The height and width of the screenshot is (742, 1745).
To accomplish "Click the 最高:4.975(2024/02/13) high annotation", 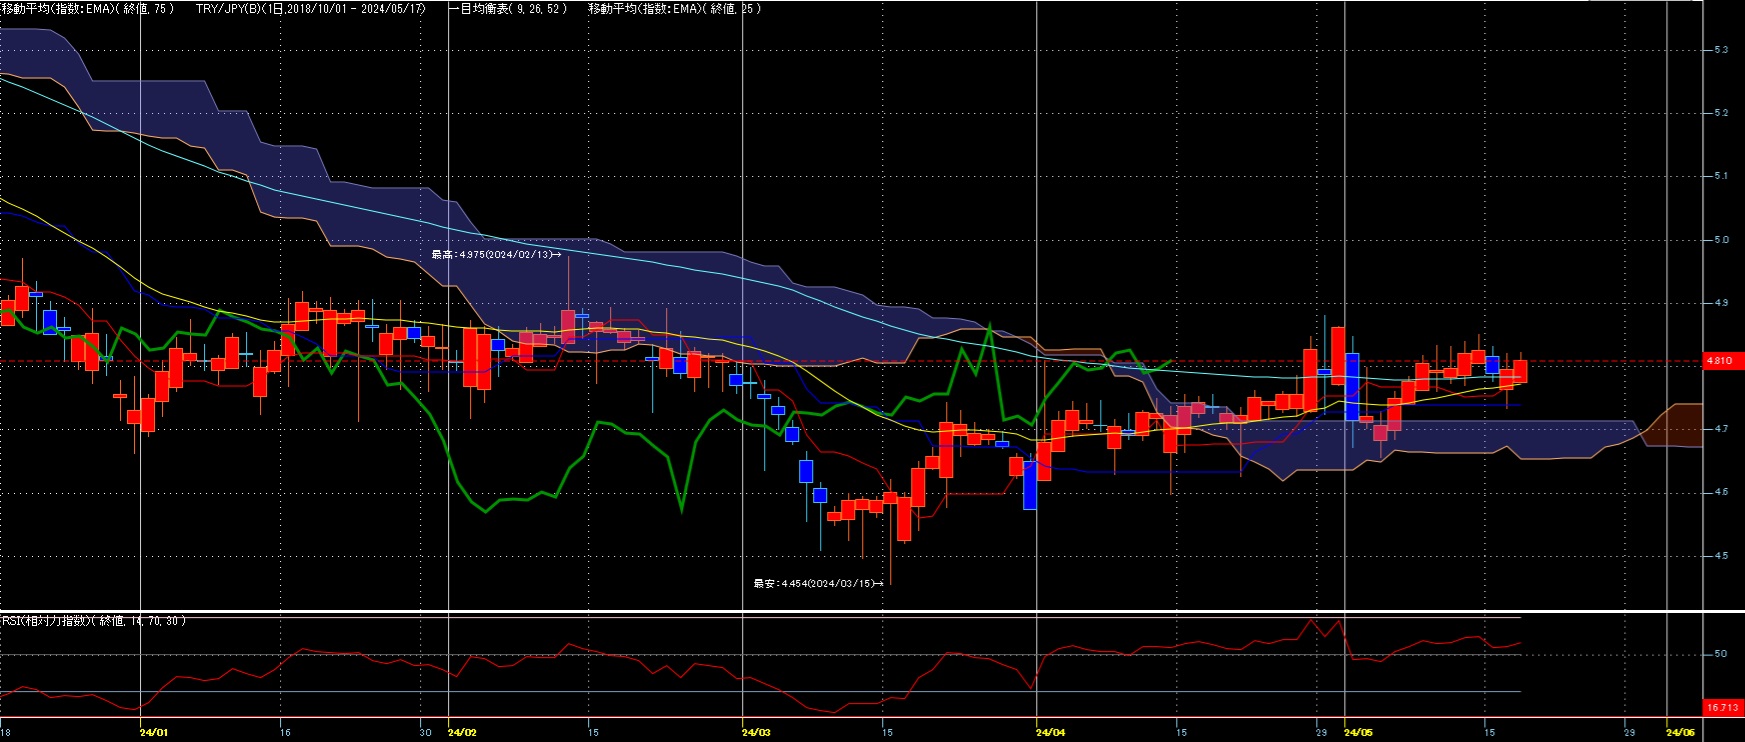I will pyautogui.click(x=495, y=255).
